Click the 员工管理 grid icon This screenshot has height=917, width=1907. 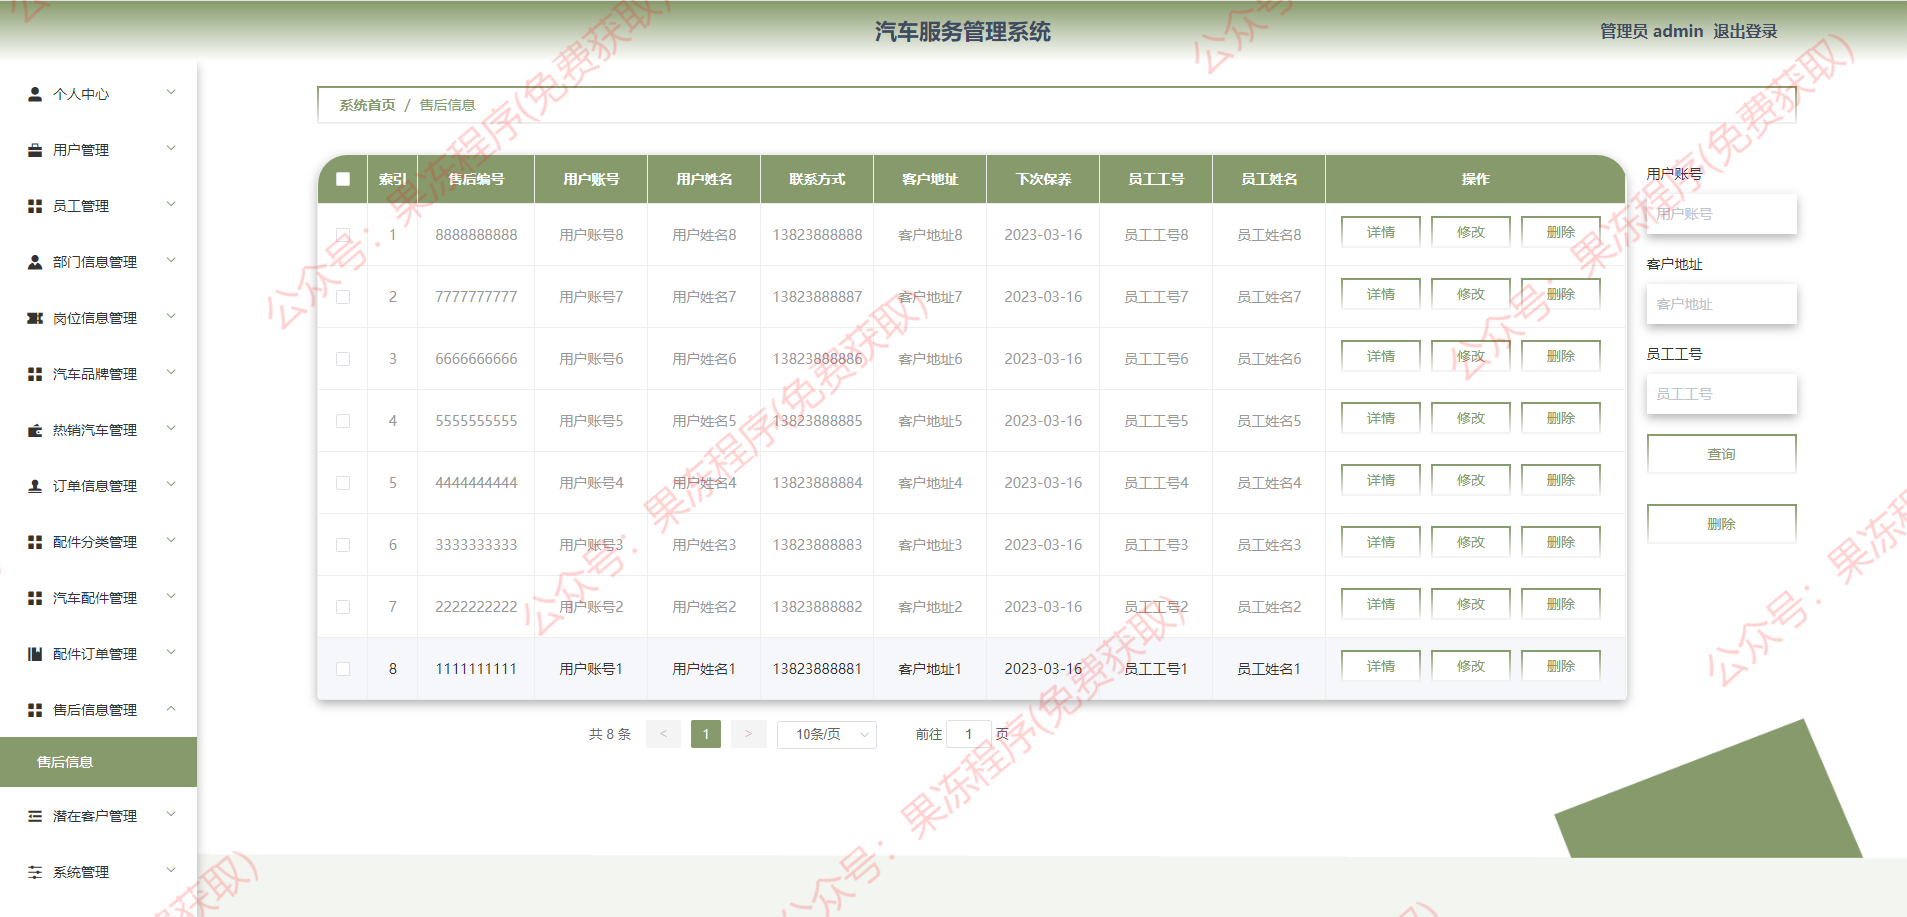[x=35, y=206]
